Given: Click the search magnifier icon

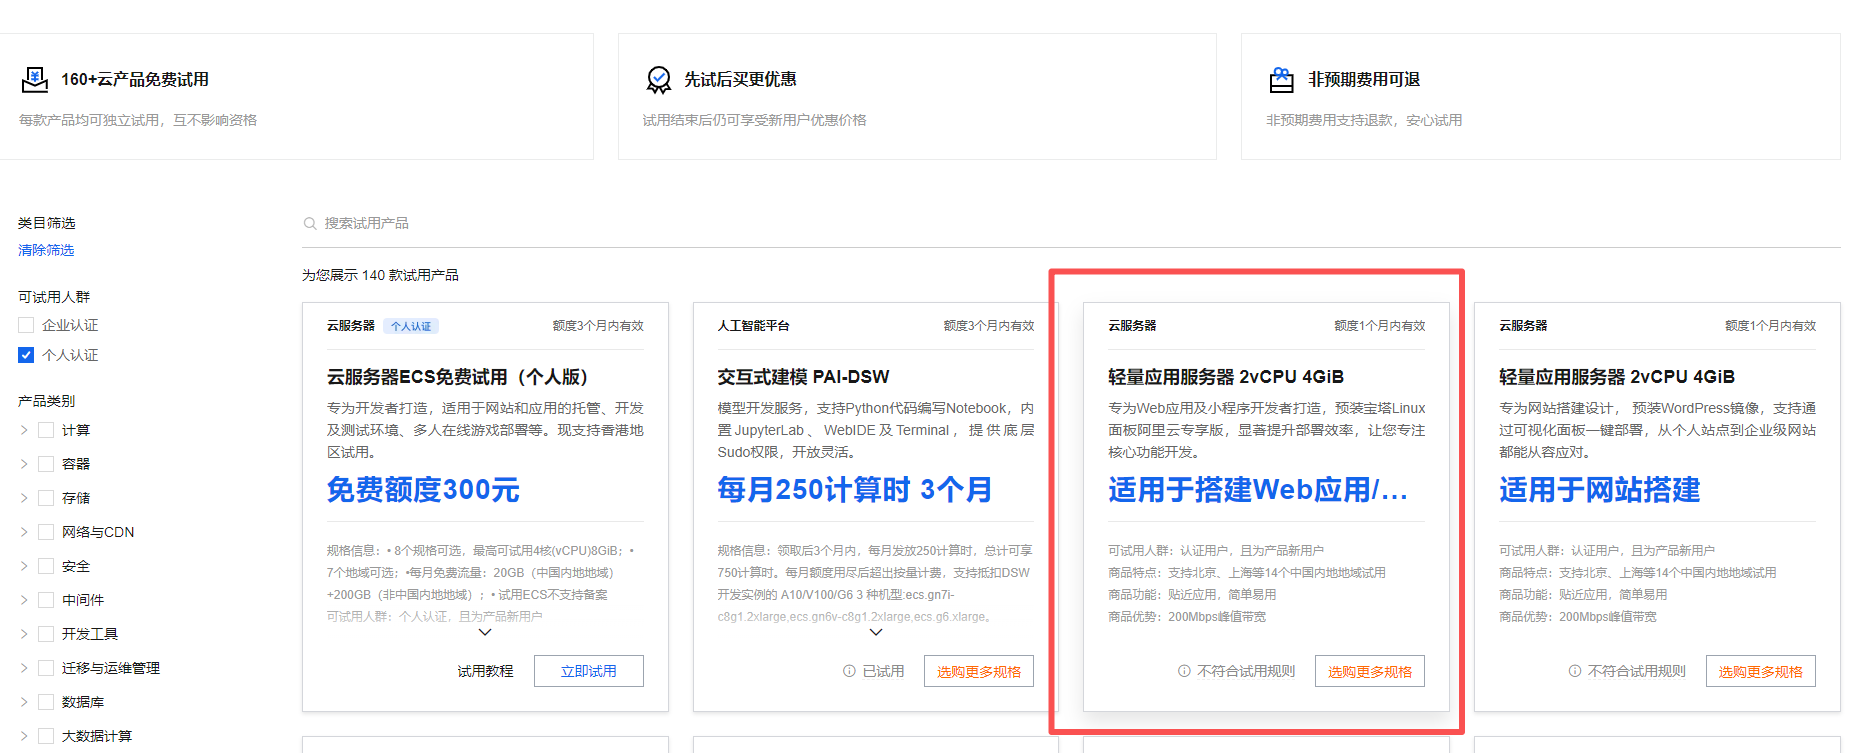Looking at the screenshot, I should pyautogui.click(x=310, y=224).
